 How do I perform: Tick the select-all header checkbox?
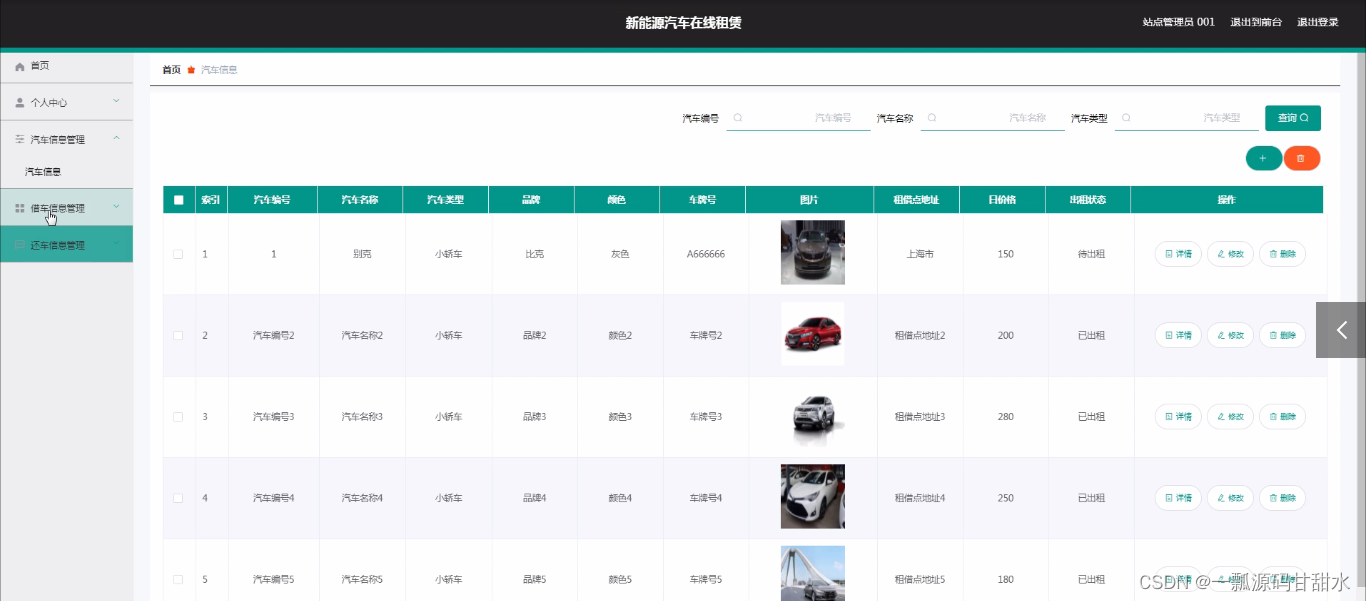[x=179, y=200]
